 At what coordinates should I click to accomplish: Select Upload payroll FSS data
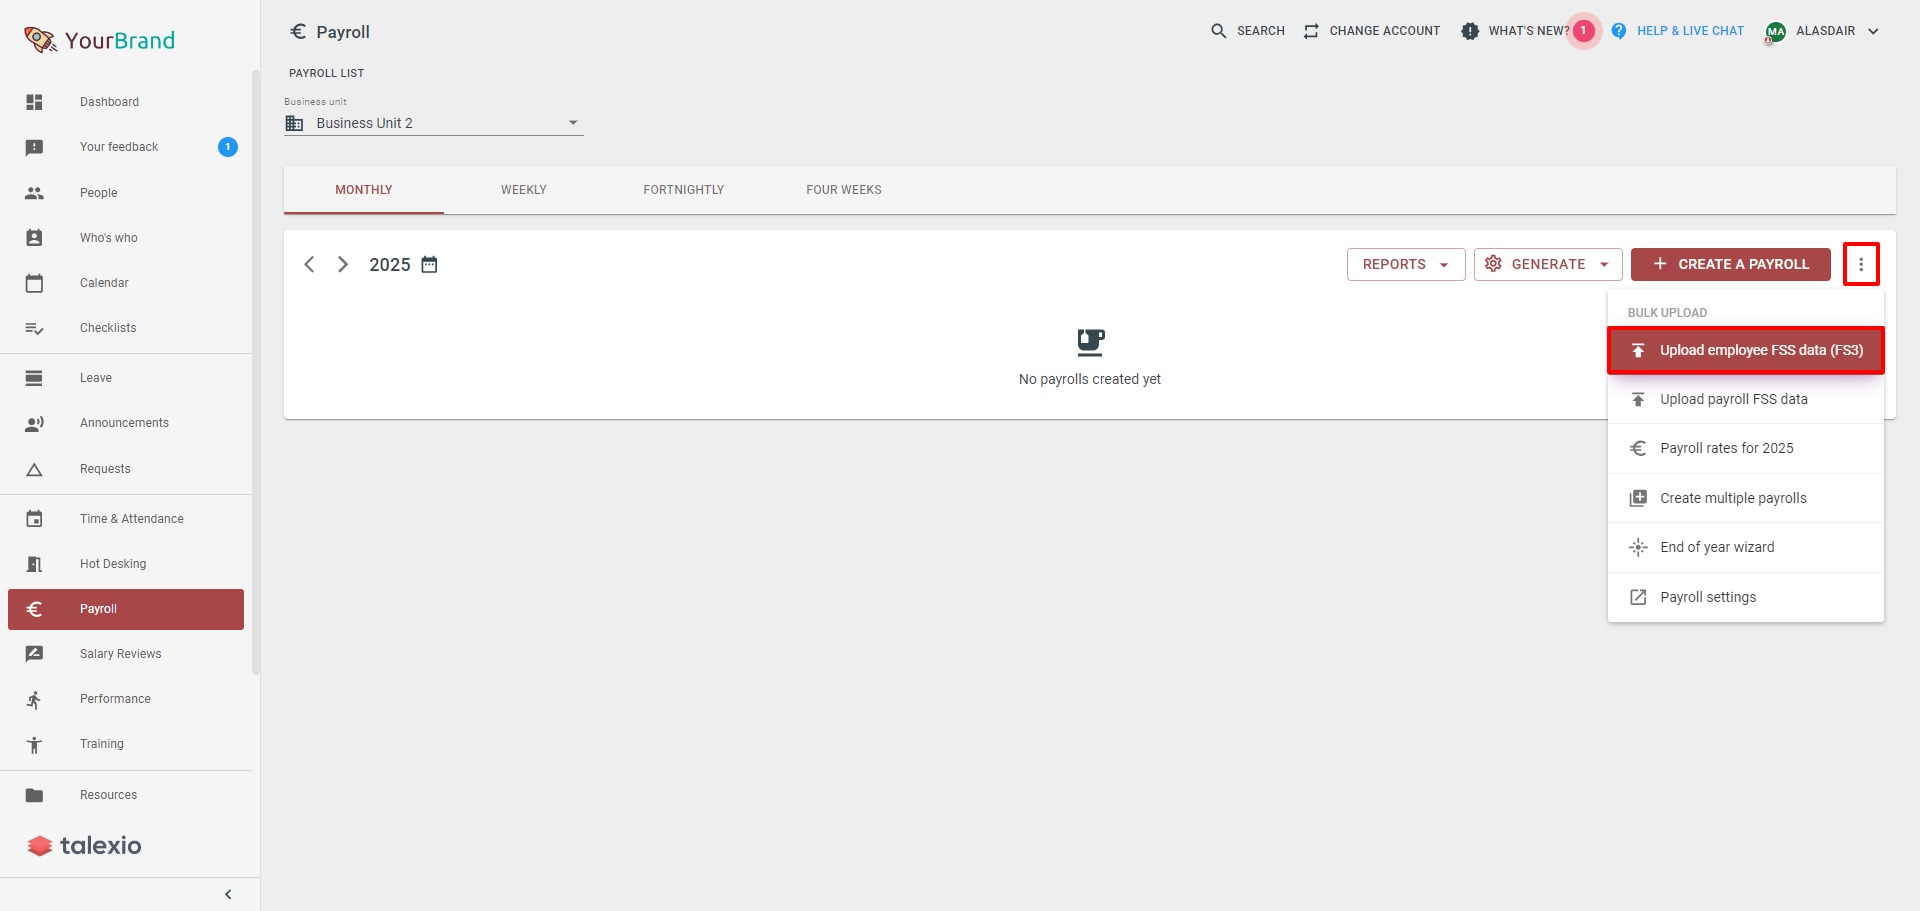[1746, 399]
